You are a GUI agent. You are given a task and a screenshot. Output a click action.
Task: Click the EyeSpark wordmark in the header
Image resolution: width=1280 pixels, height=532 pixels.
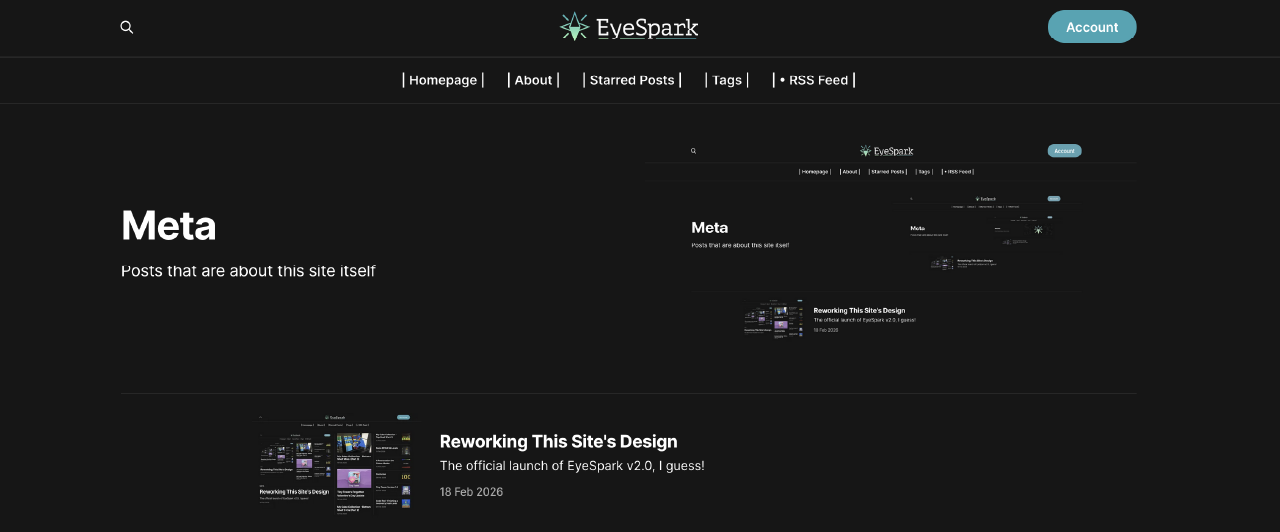click(x=647, y=28)
